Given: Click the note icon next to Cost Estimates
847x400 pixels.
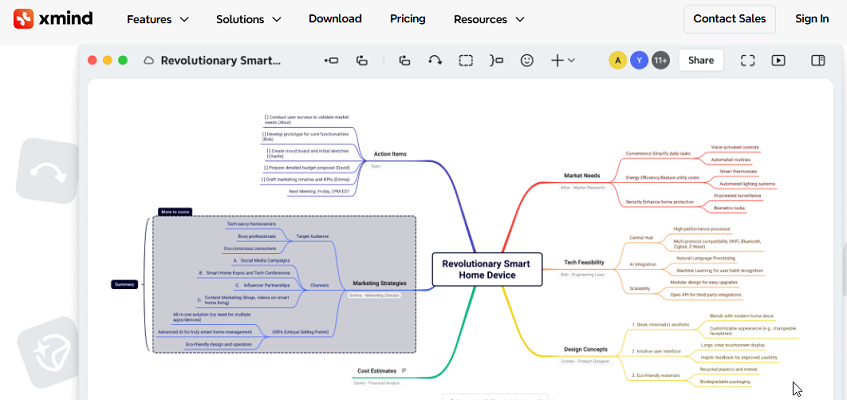Looking at the screenshot, I should (x=404, y=371).
